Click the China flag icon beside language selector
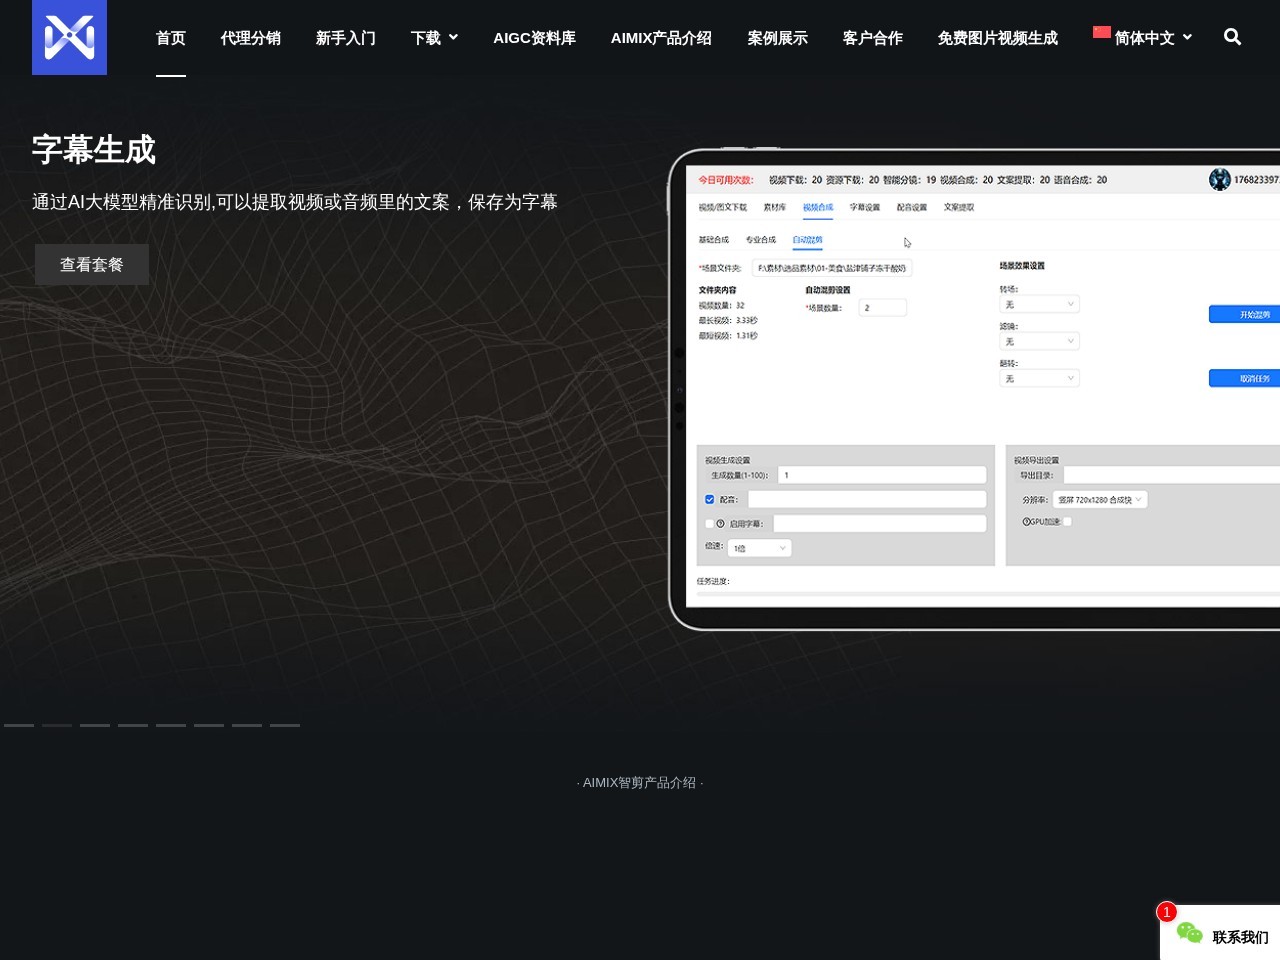The height and width of the screenshot is (960, 1280). (1101, 32)
